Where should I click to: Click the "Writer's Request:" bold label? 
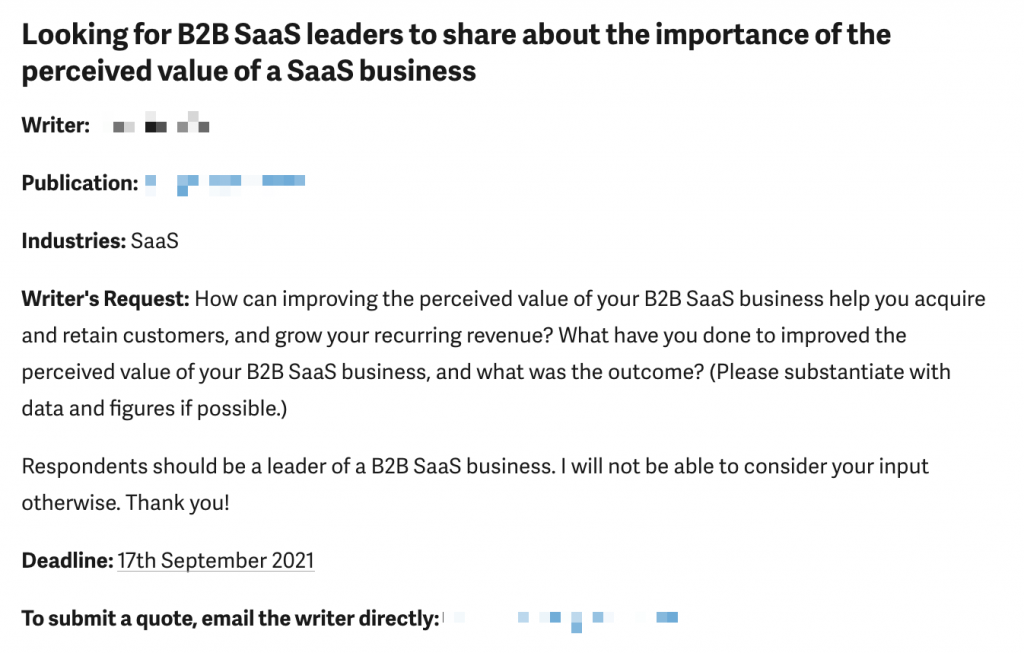105,298
